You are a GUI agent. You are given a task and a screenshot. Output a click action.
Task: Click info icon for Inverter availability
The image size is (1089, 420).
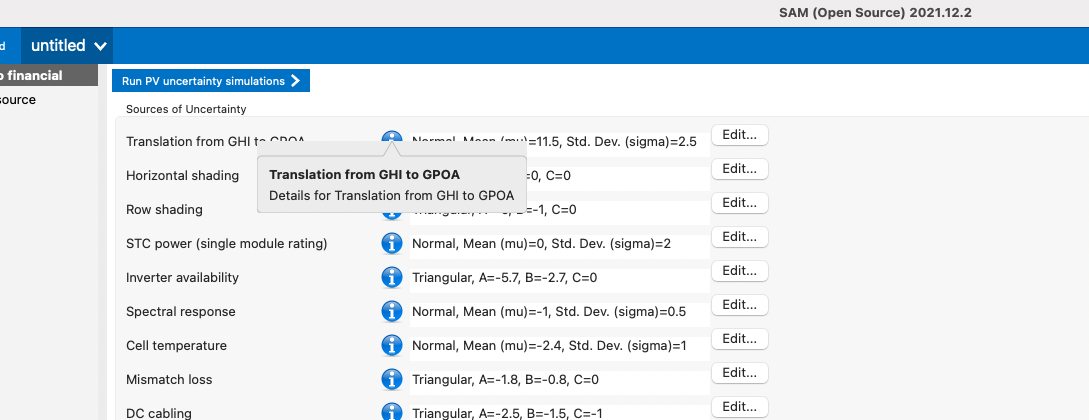pos(392,278)
